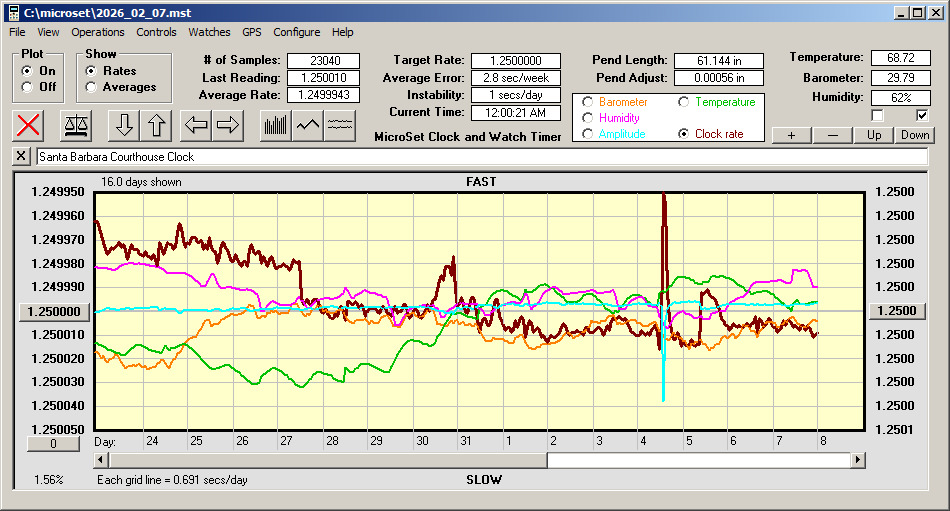The image size is (950, 511).
Task: Click the right arrow toolbar icon
Action: pos(228,125)
